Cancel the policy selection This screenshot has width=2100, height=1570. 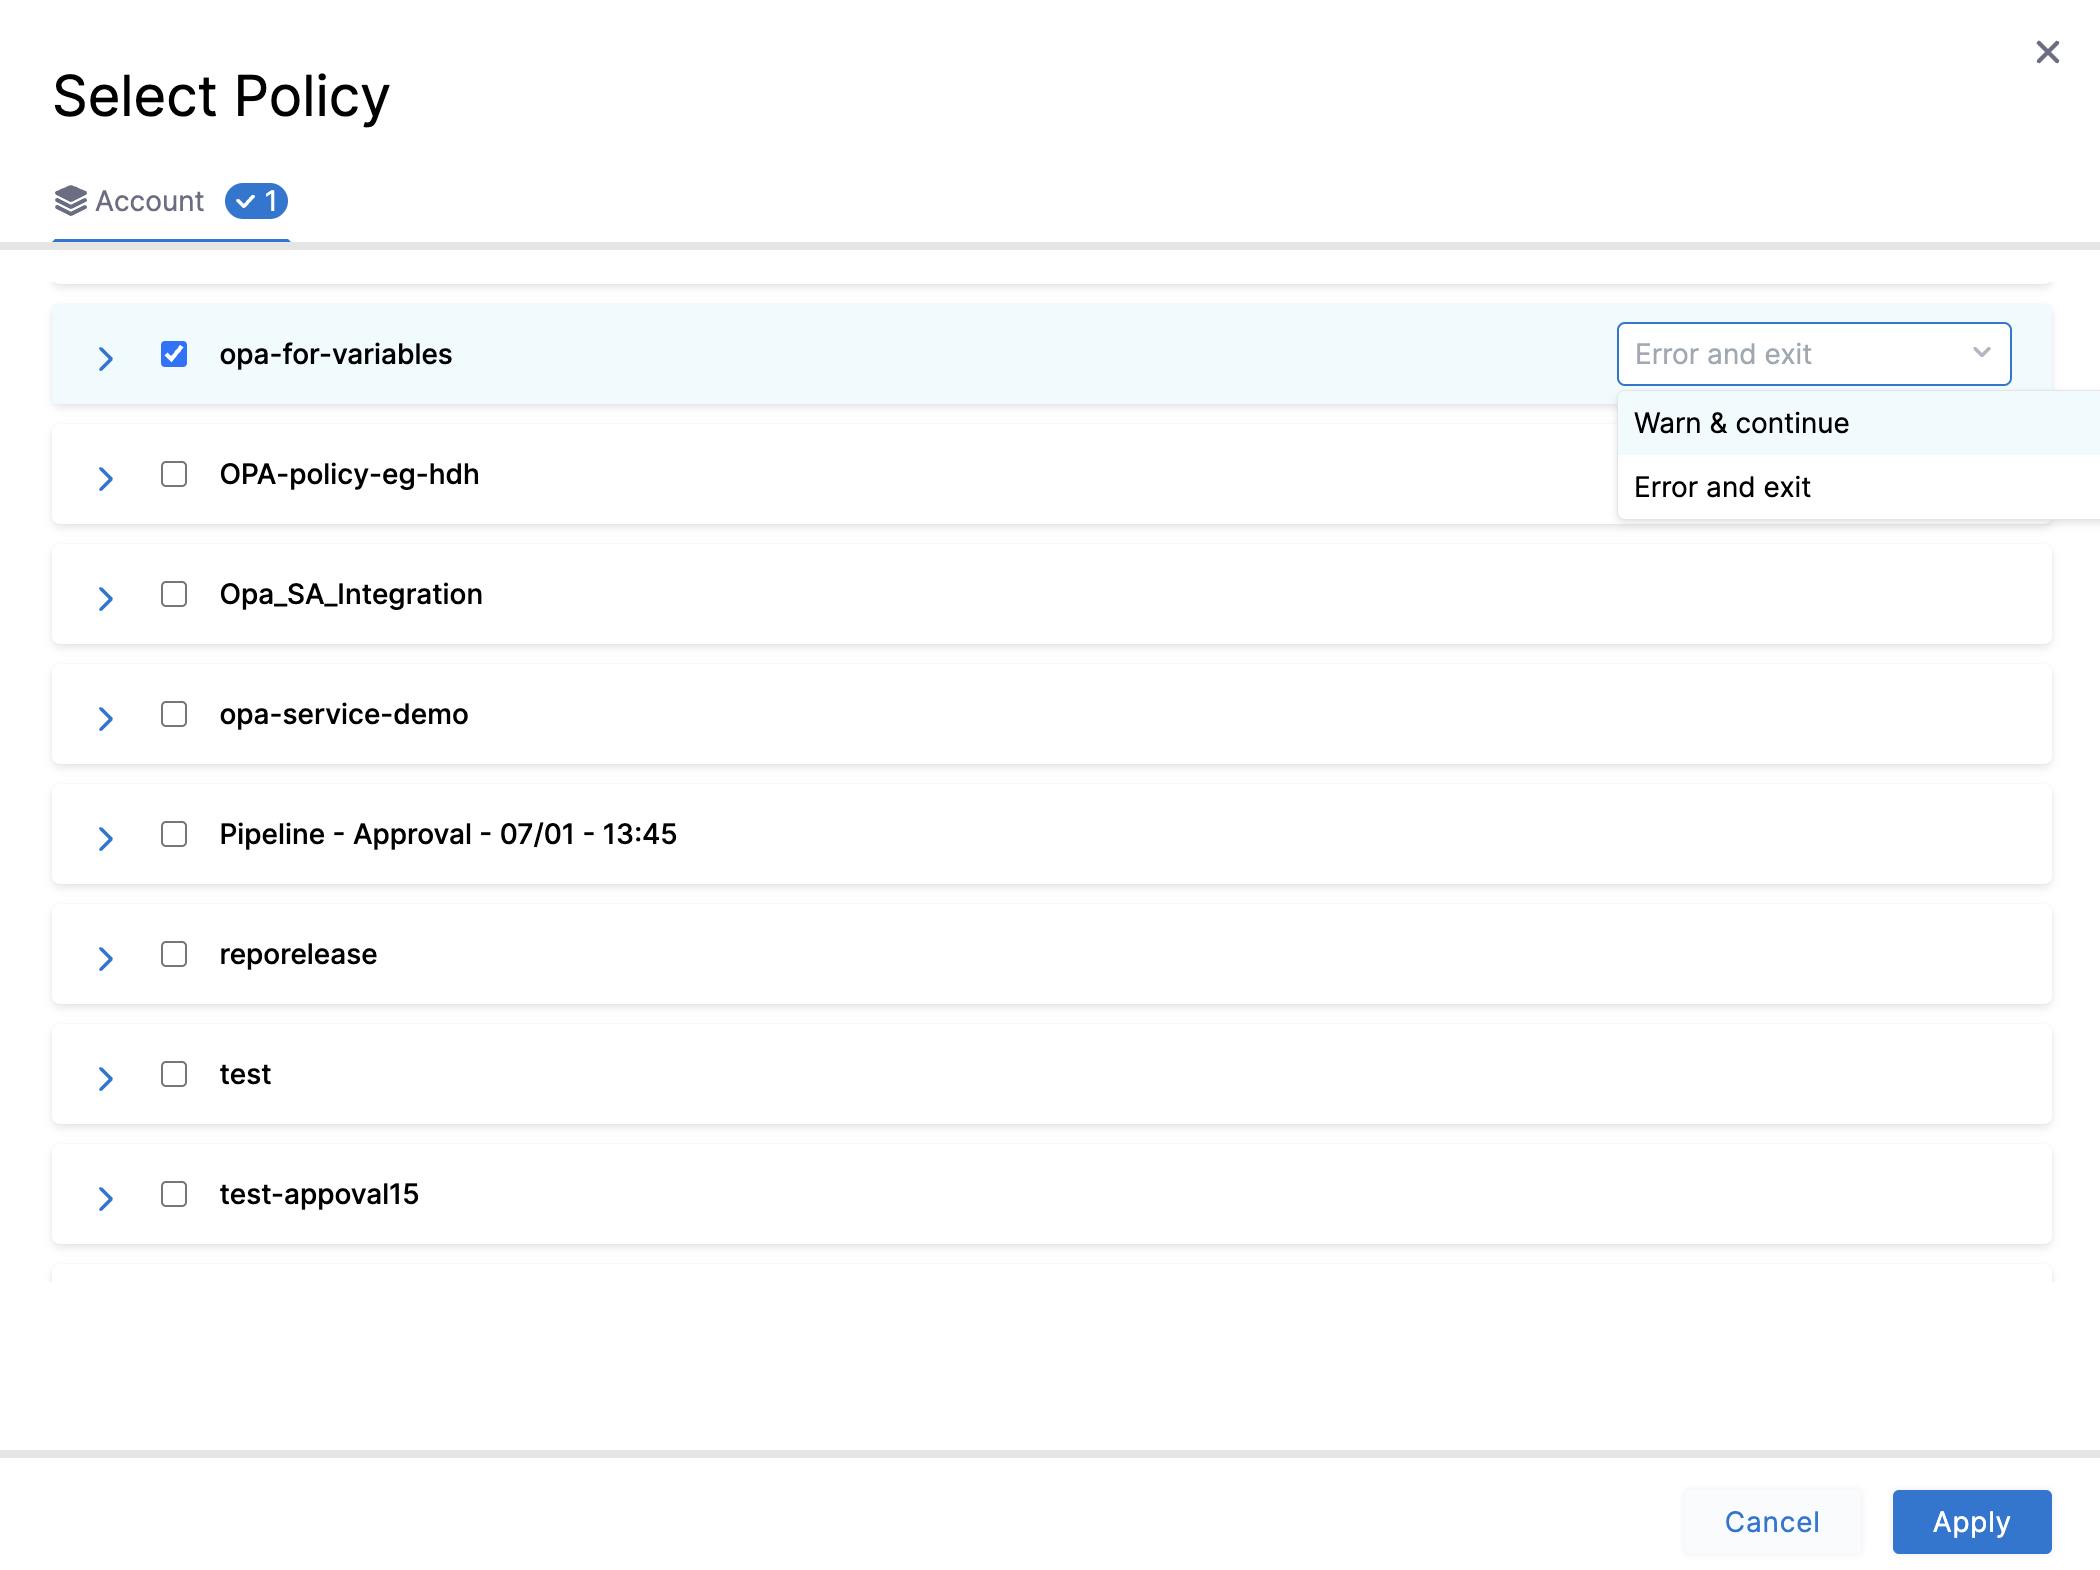[1771, 1521]
